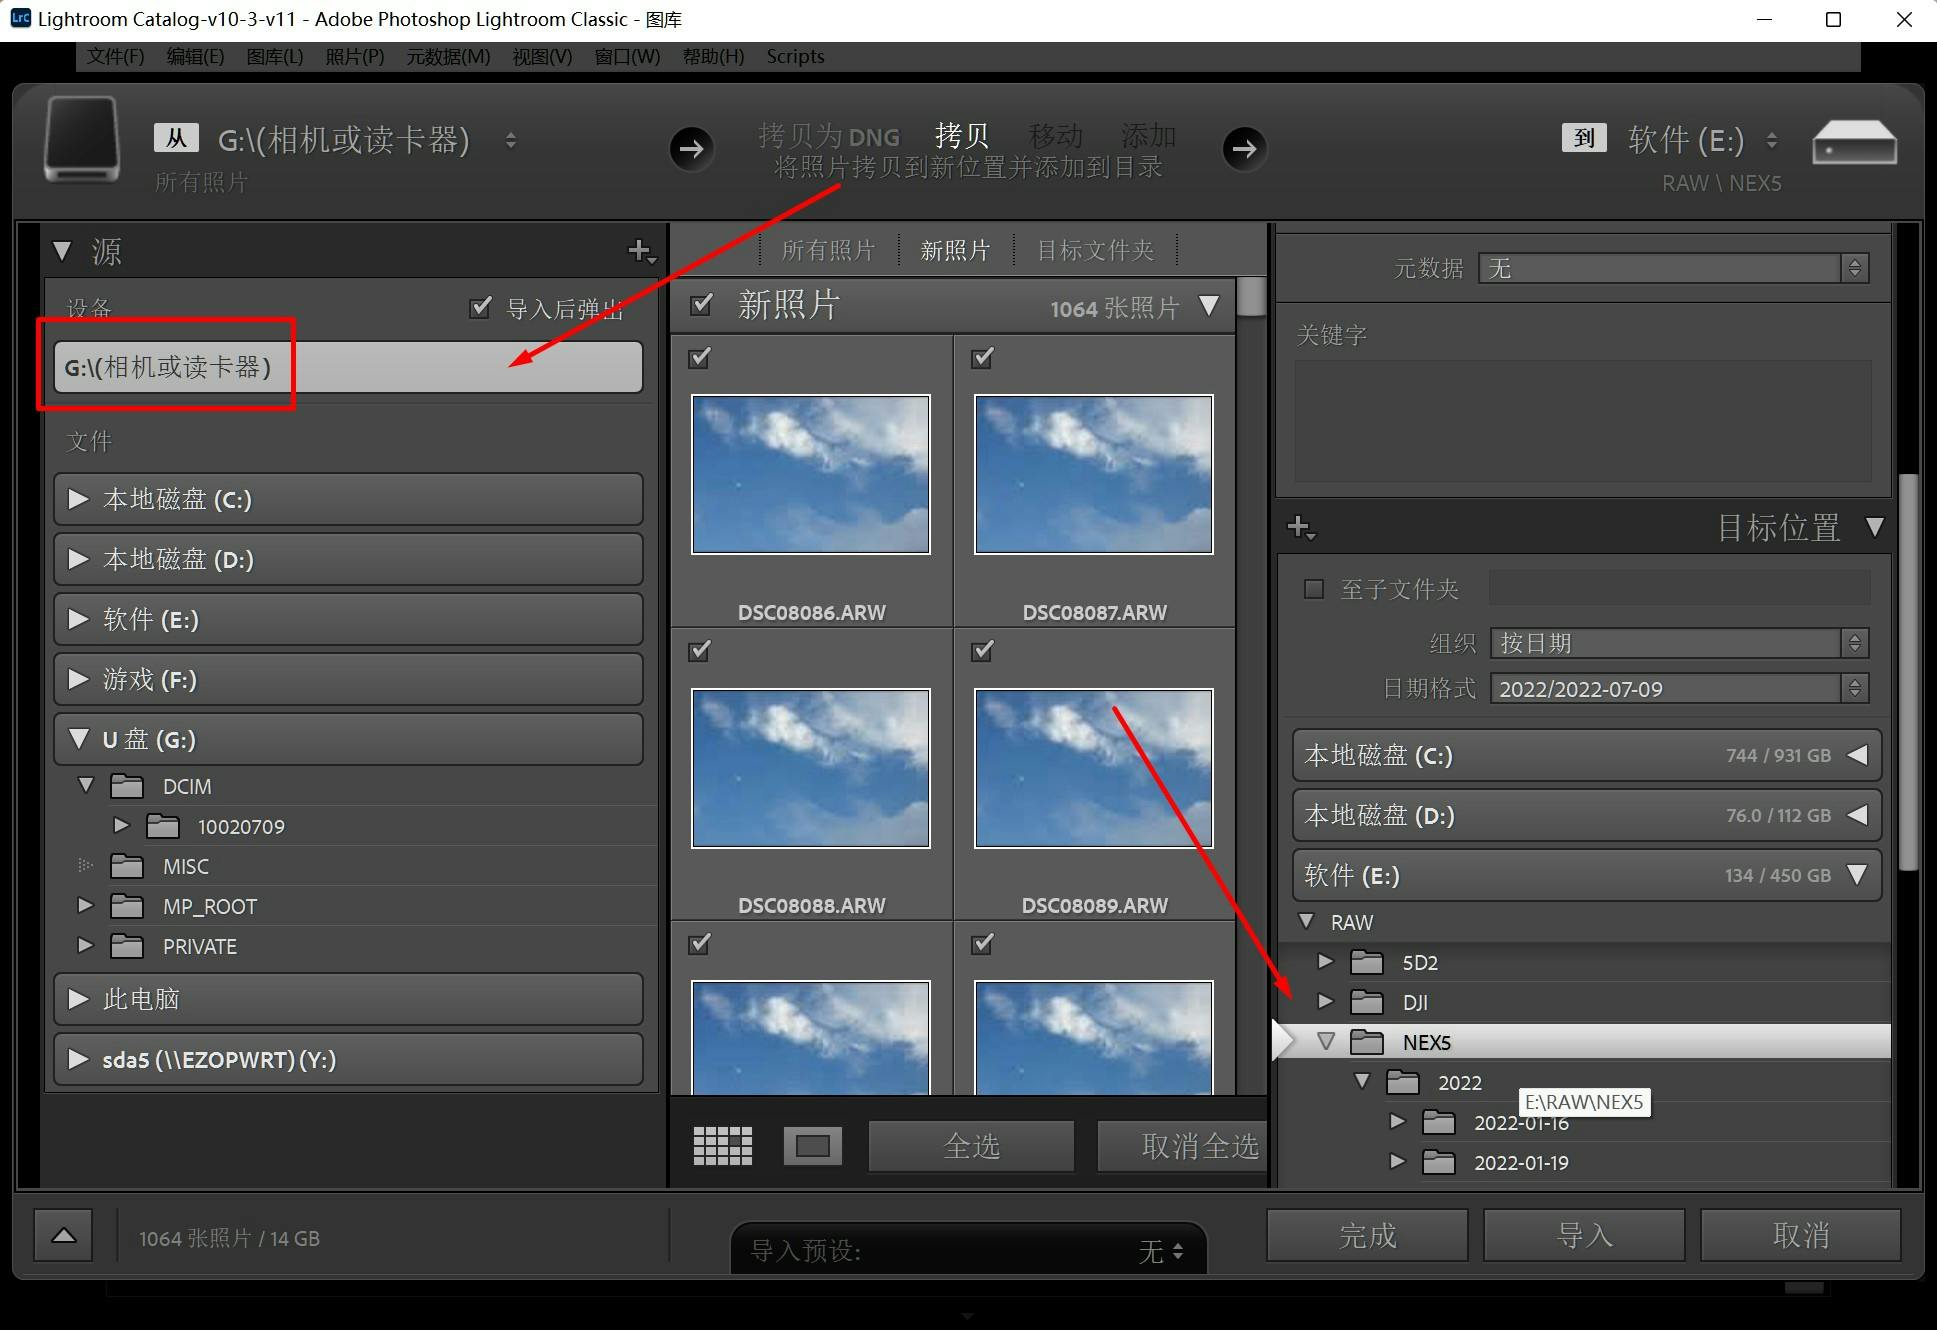Switch to 所有照片 tab
The image size is (1937, 1330).
click(x=828, y=250)
